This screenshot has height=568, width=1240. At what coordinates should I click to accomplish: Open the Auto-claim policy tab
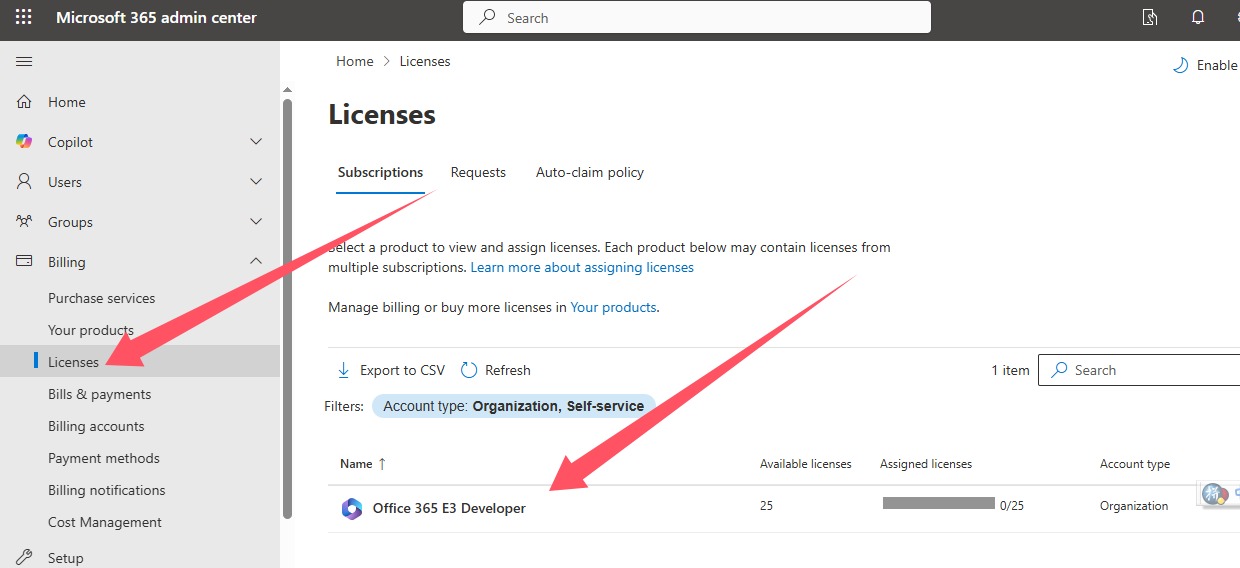coord(589,172)
